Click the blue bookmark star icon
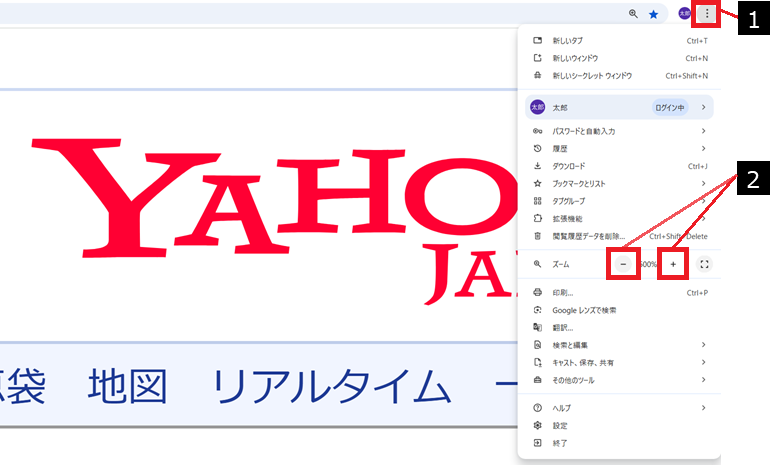The image size is (773, 465). click(x=653, y=14)
